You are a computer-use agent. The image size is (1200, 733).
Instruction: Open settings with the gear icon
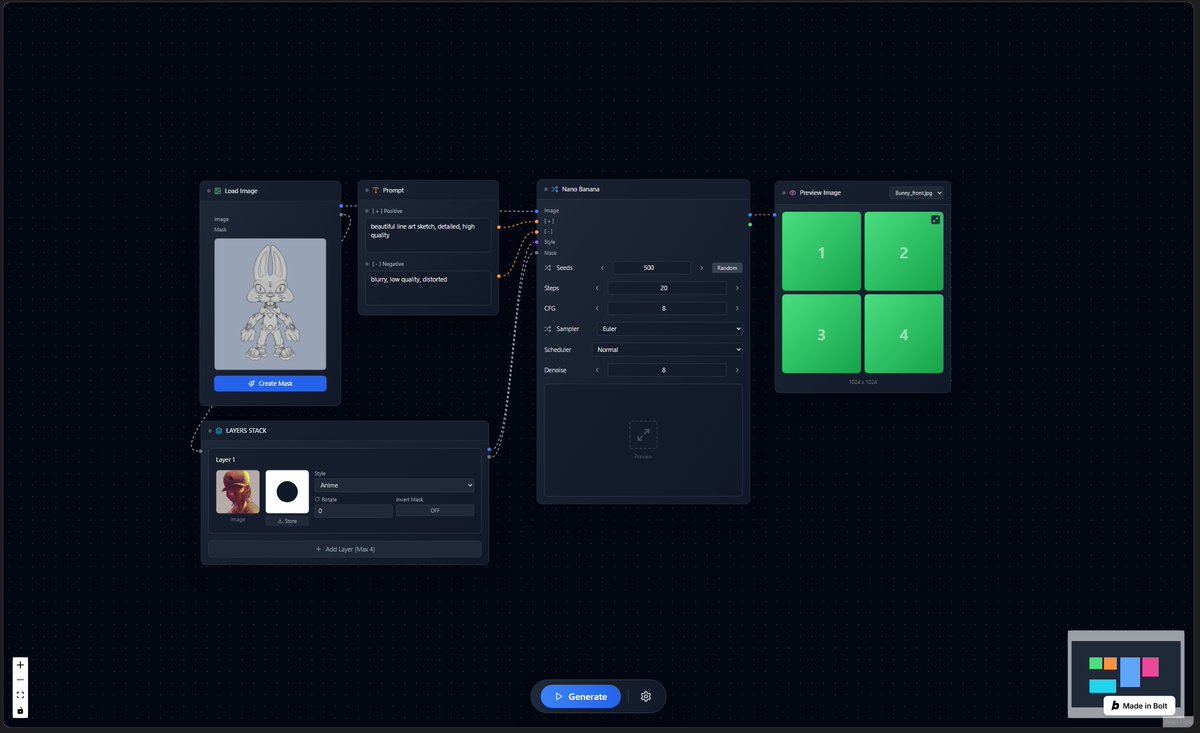pyautogui.click(x=646, y=696)
